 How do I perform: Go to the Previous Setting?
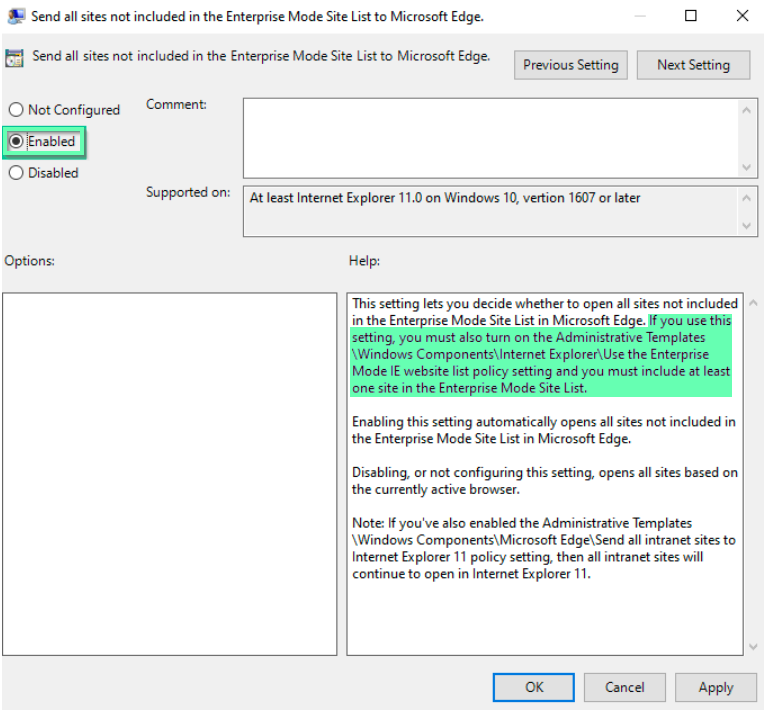point(570,65)
